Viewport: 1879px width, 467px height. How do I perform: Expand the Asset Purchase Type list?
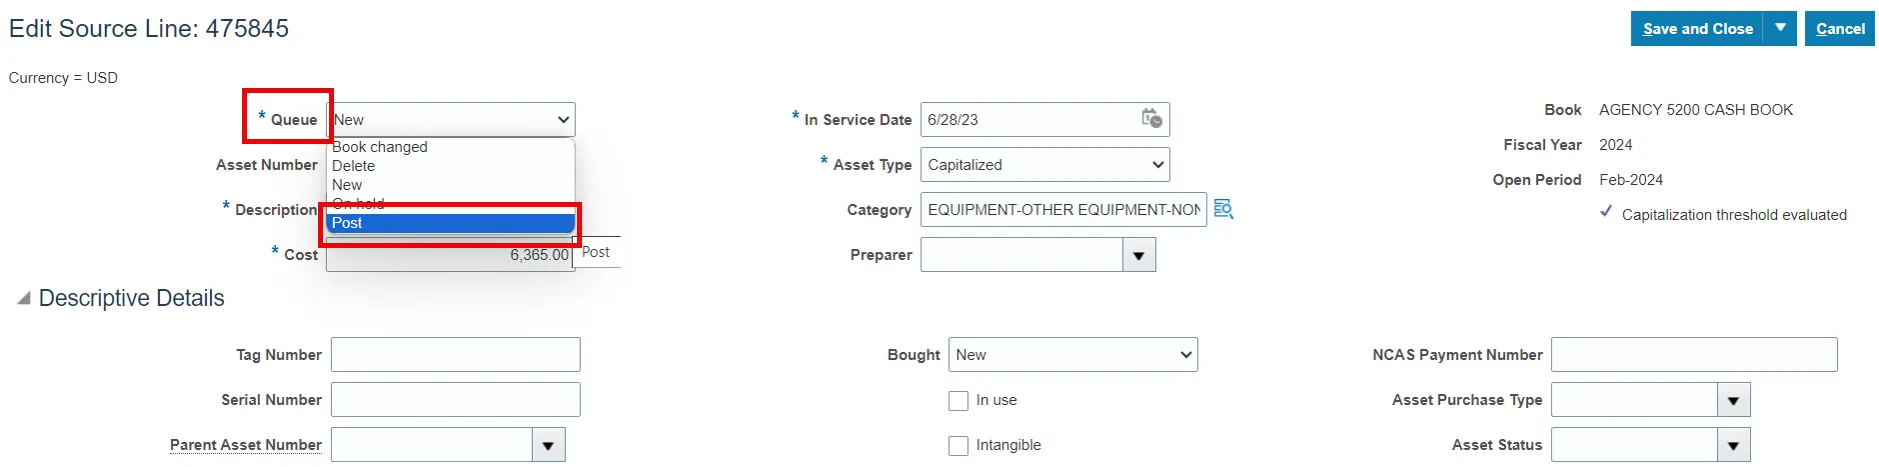1733,400
